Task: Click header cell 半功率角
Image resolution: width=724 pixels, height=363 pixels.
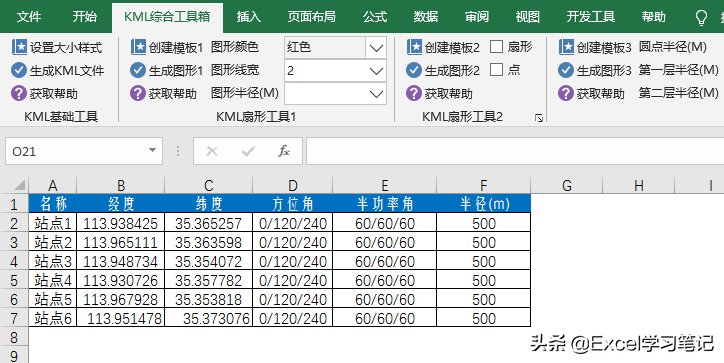Action: (385, 204)
